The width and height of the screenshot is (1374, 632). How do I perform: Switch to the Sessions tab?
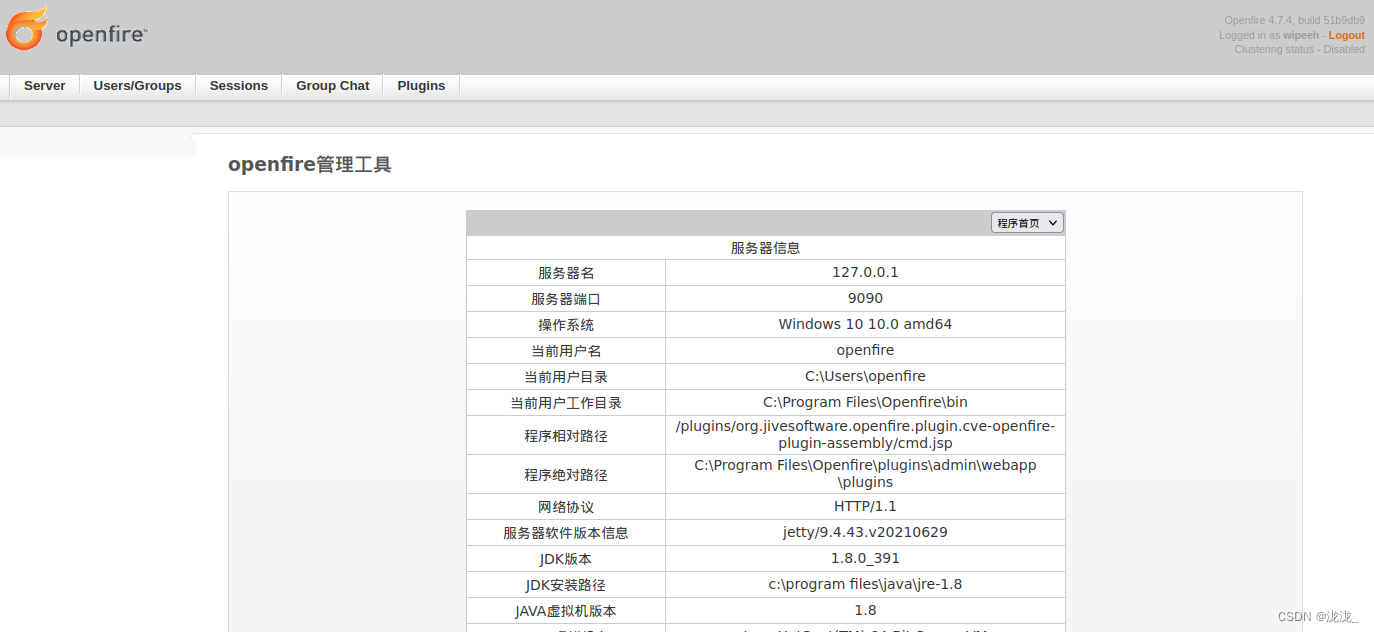(x=239, y=86)
